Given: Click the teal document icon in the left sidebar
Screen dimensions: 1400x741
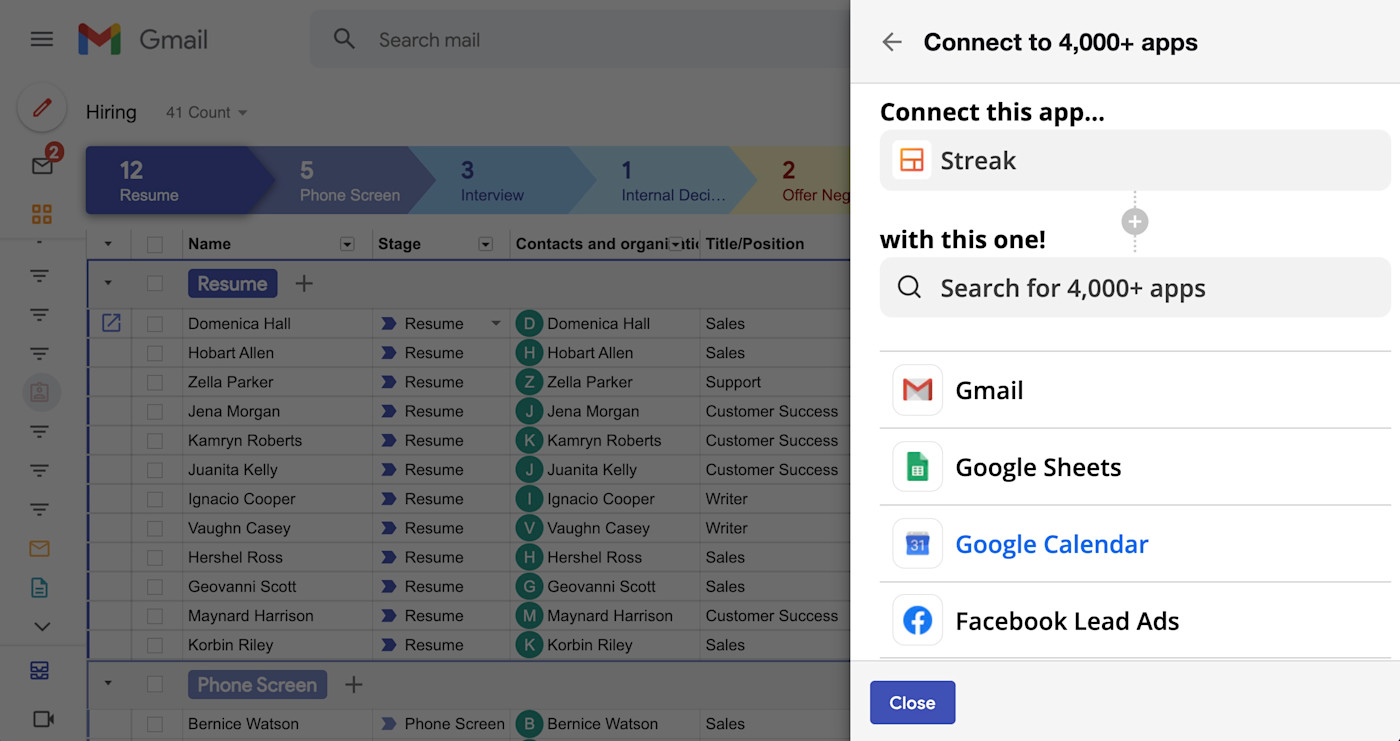Looking at the screenshot, I should pos(40,588).
